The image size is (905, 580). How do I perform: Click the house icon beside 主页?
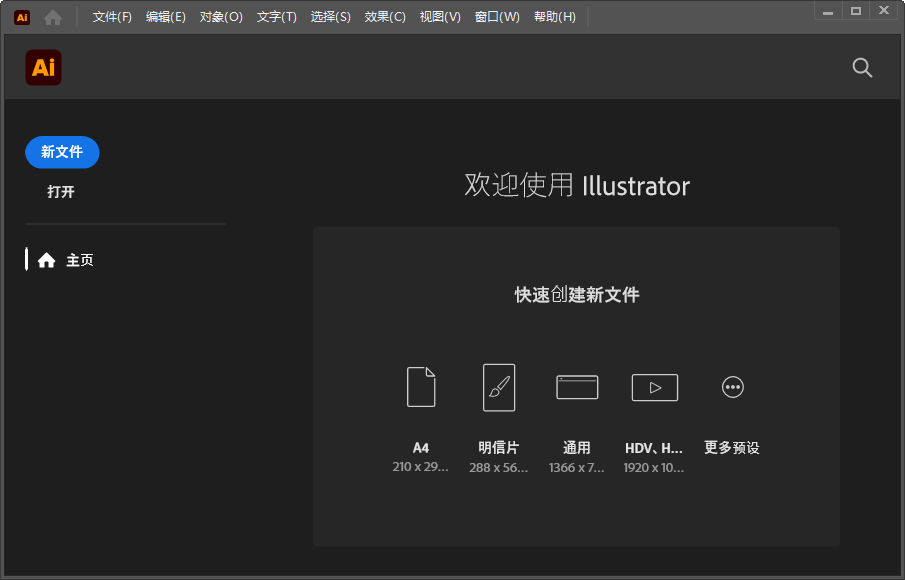click(46, 259)
